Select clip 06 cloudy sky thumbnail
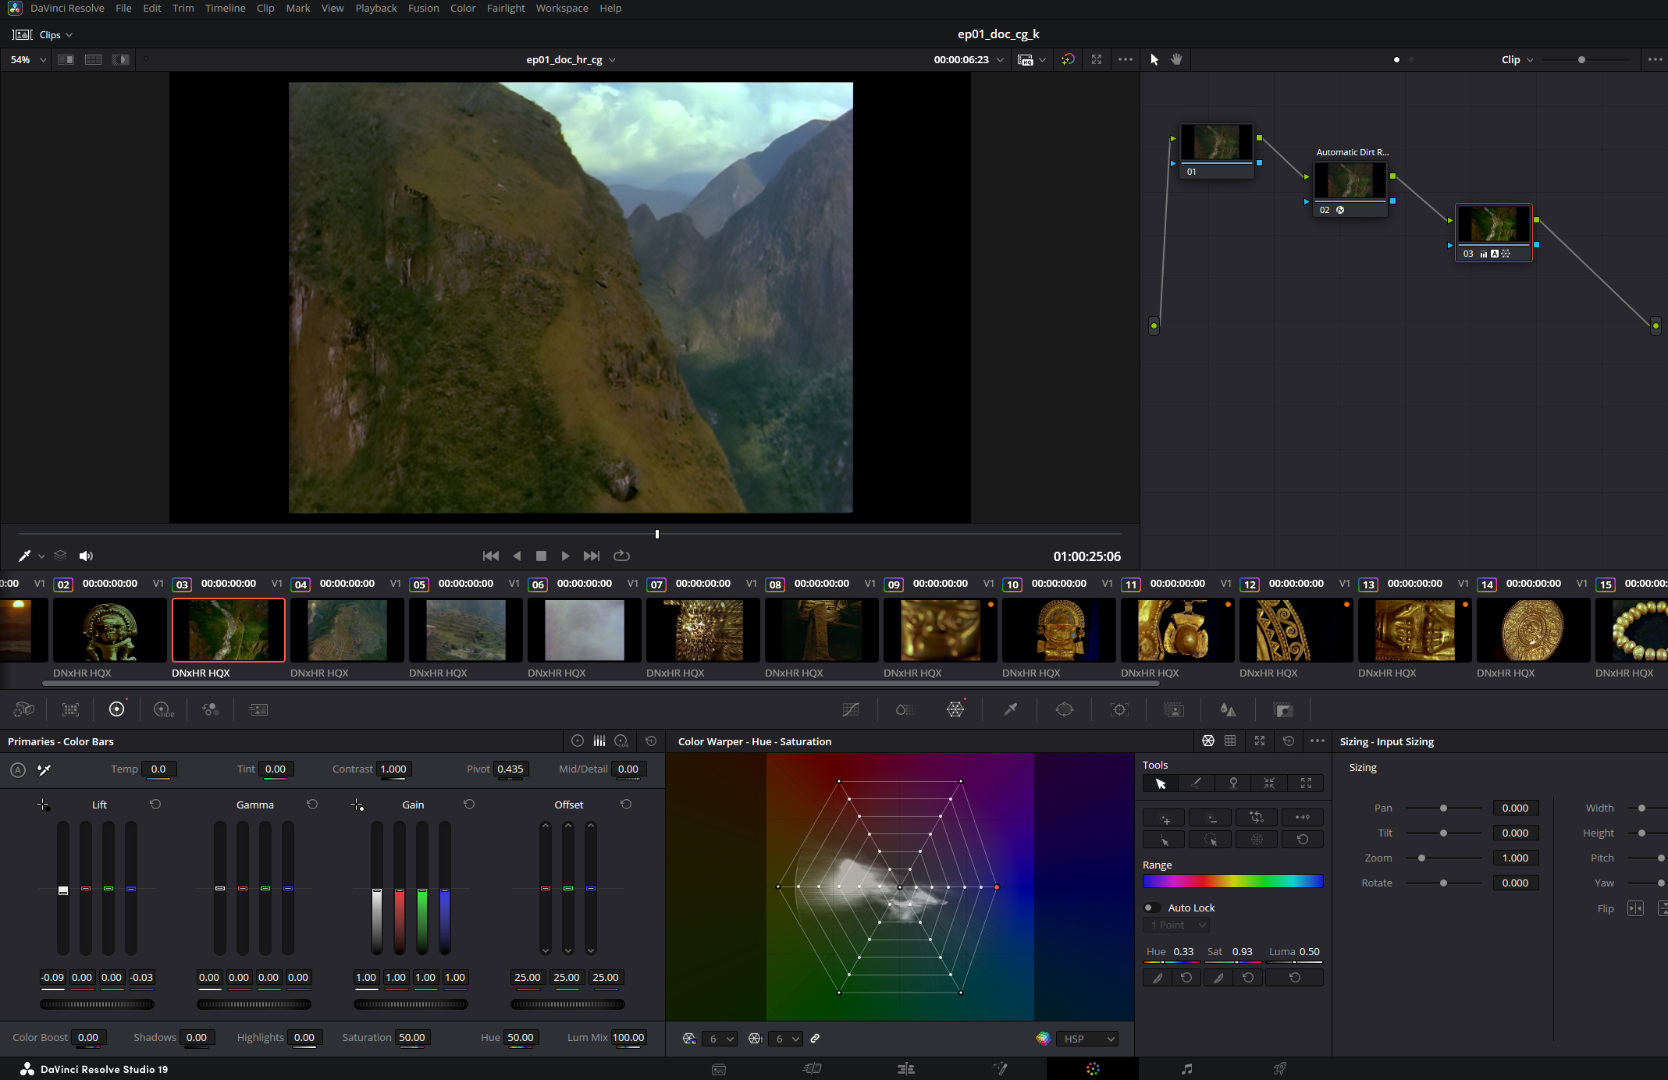 click(x=584, y=630)
